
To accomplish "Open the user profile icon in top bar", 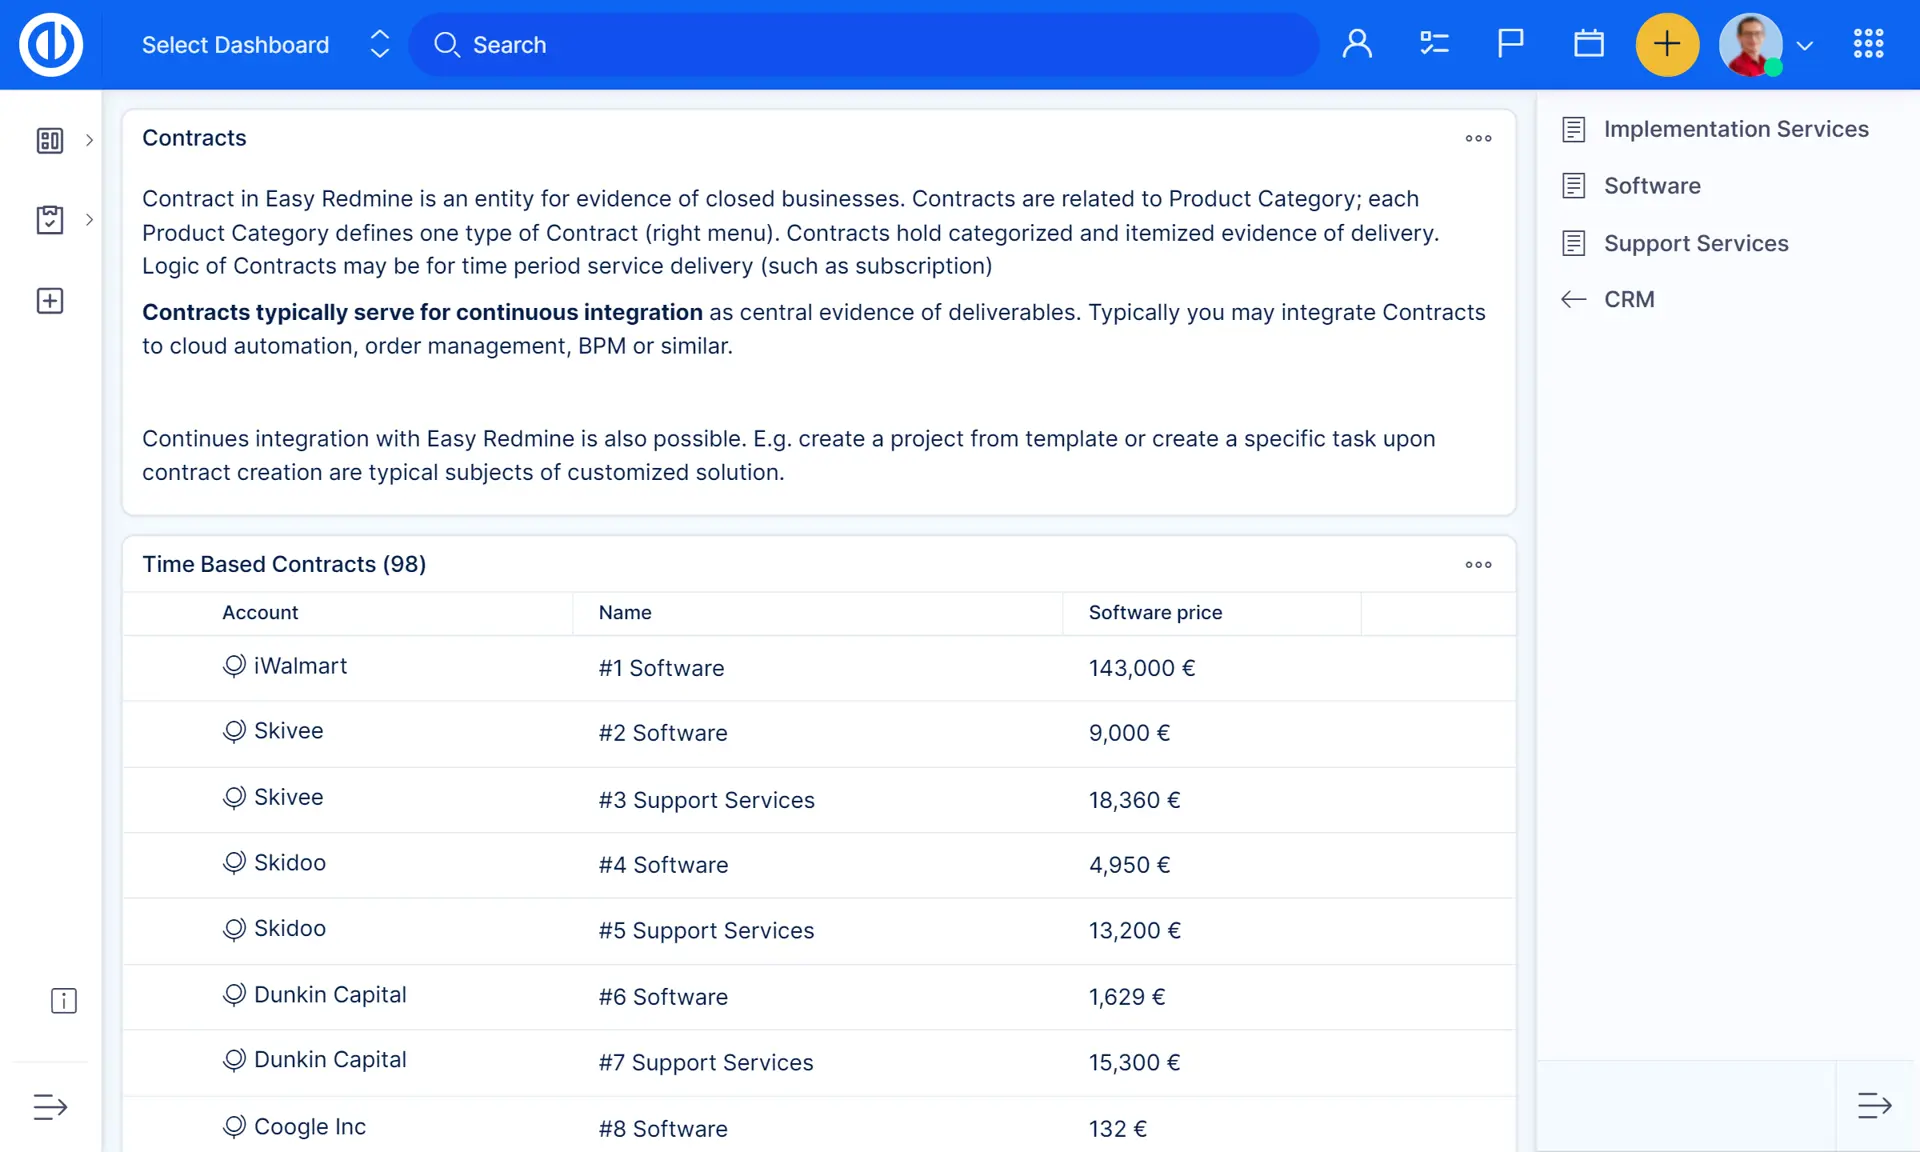I will [1357, 44].
